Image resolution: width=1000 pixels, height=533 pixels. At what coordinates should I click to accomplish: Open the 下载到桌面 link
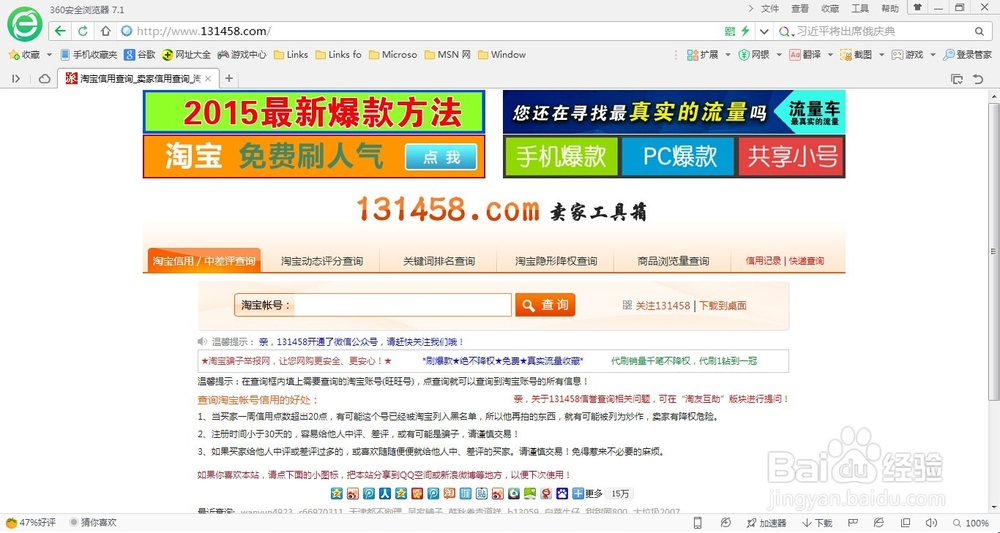point(723,305)
